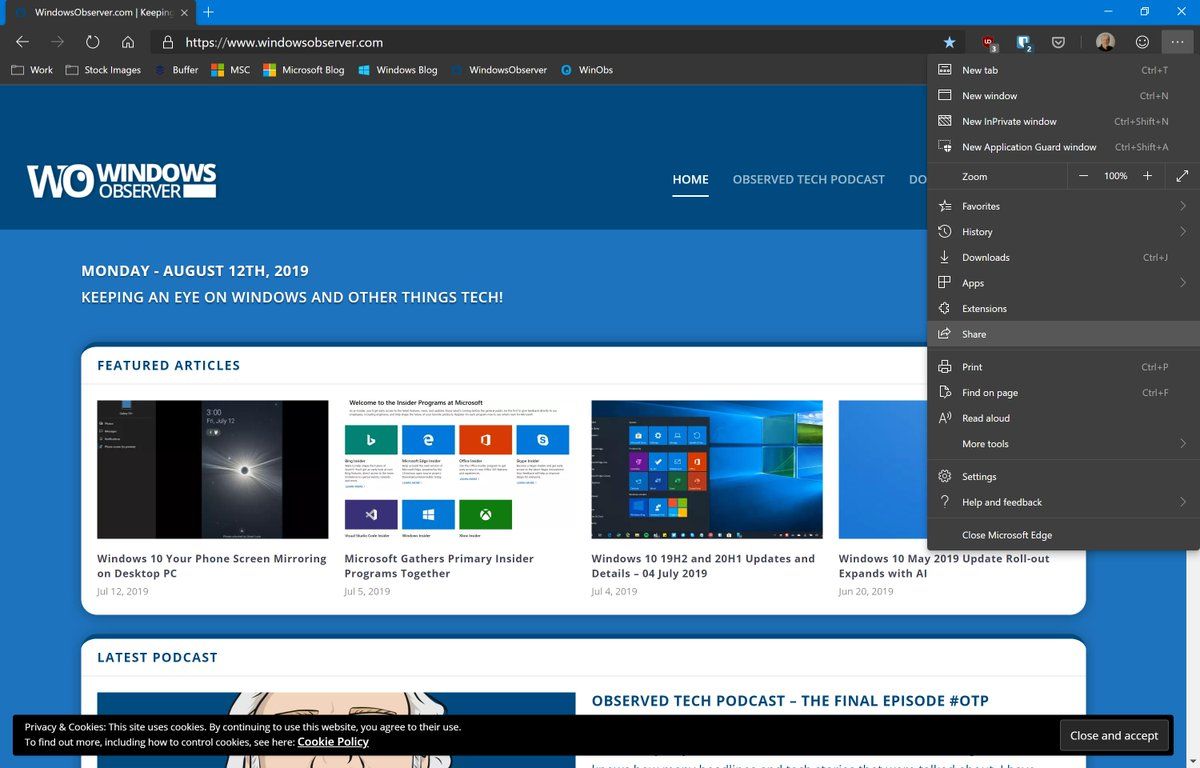Click the Forward navigation arrow
This screenshot has width=1200, height=768.
point(58,42)
